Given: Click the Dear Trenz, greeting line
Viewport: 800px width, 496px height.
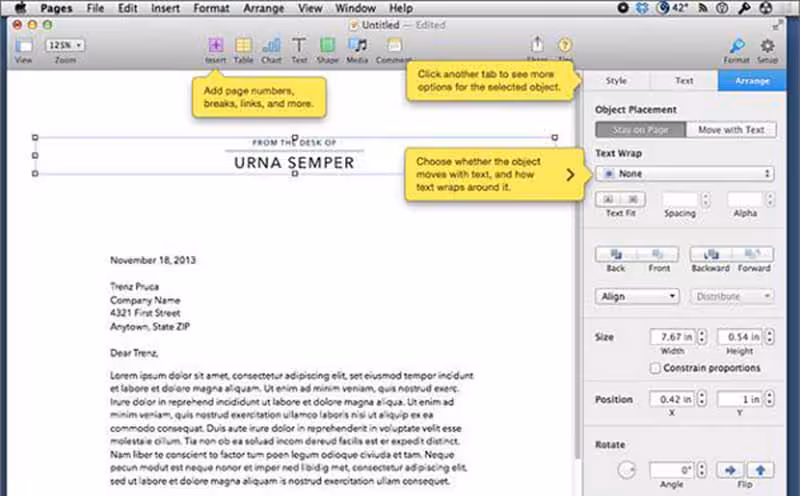Looking at the screenshot, I should point(134,353).
